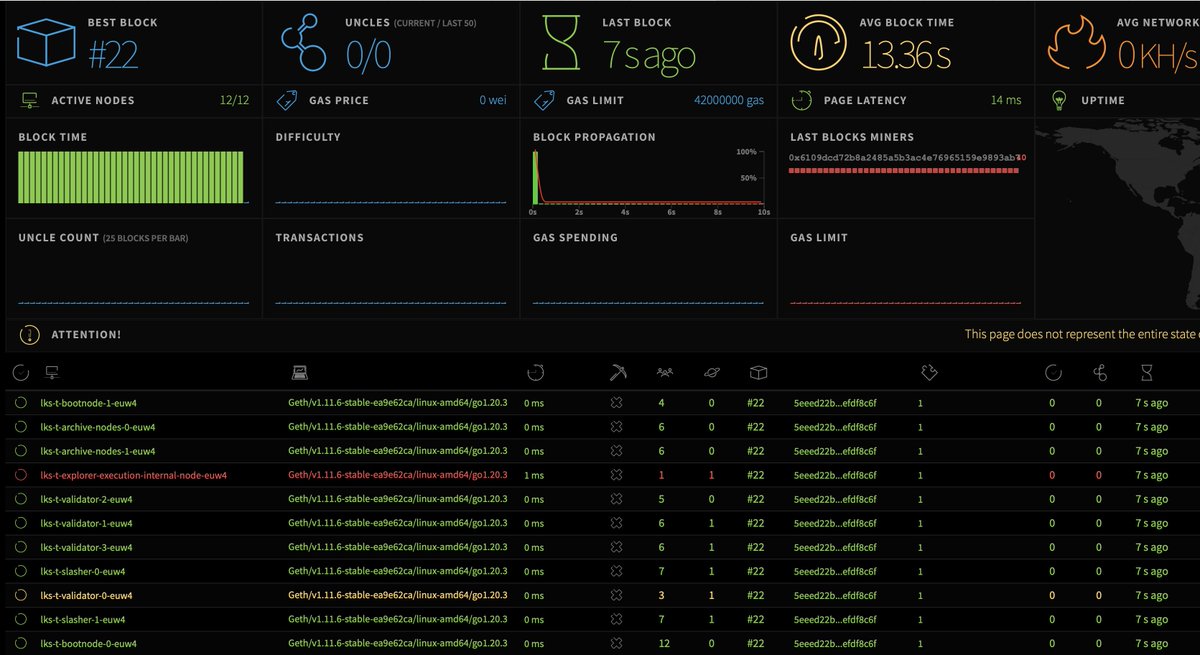Click the Page Latency value 14 ms

(1006, 100)
